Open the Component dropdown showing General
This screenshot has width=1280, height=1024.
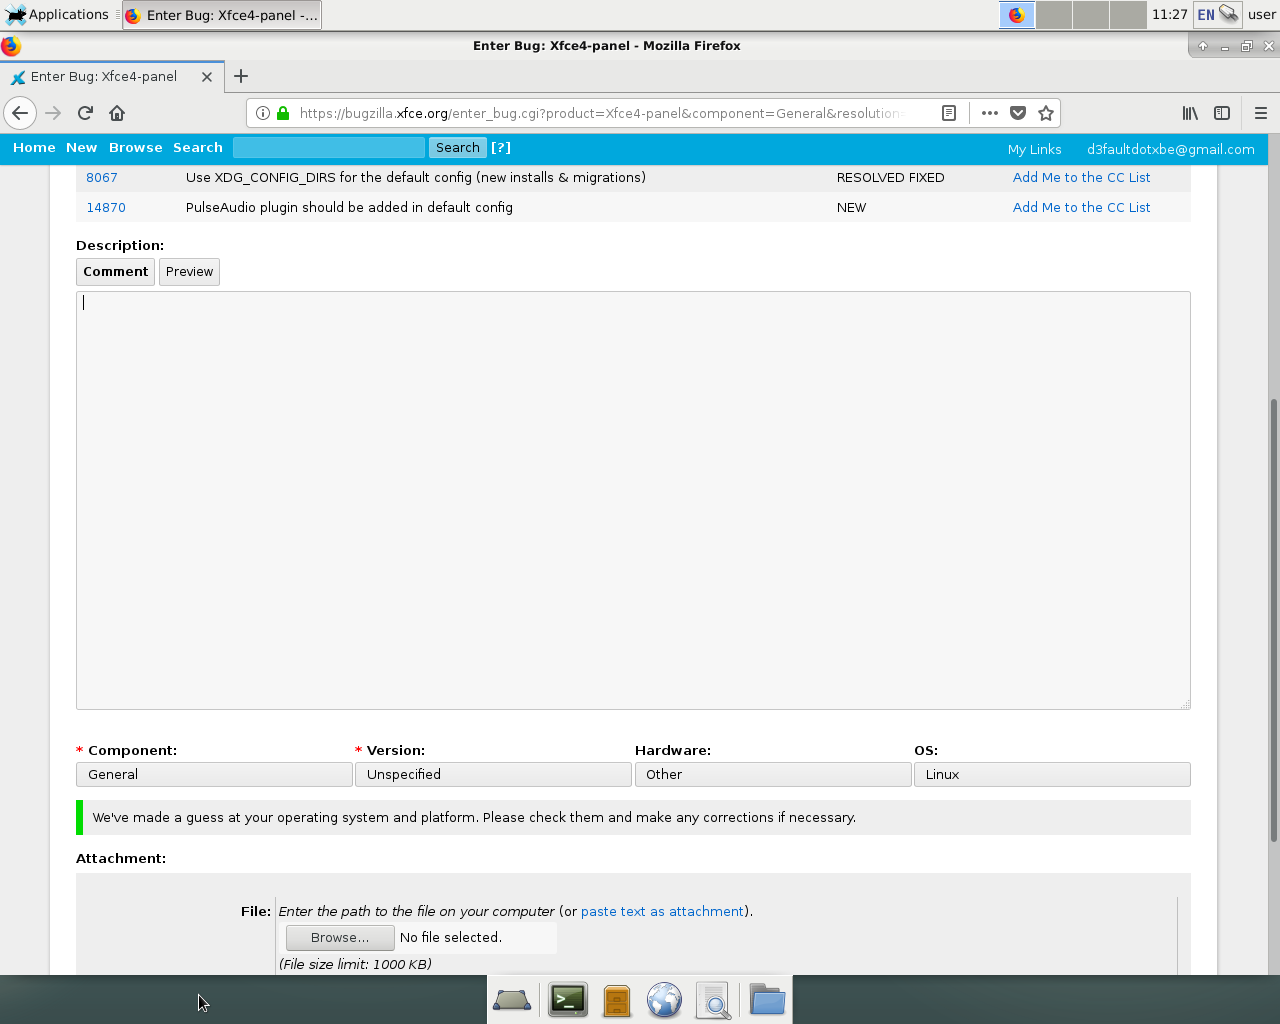[214, 775]
